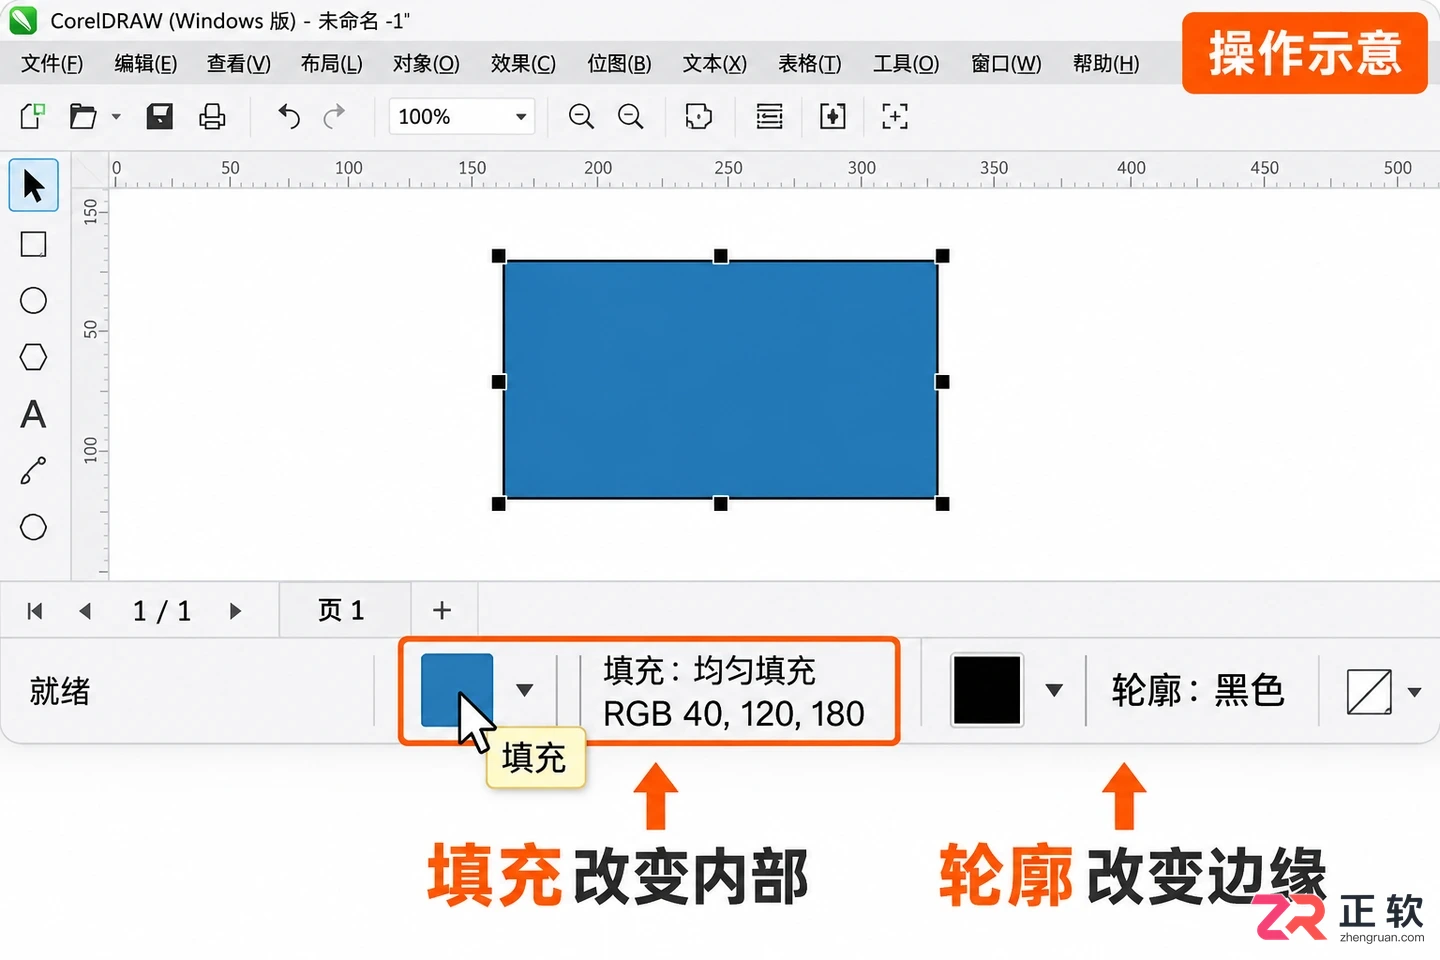The image size is (1440, 960).
Task: Click the align lines toolbar icon
Action: 769,117
